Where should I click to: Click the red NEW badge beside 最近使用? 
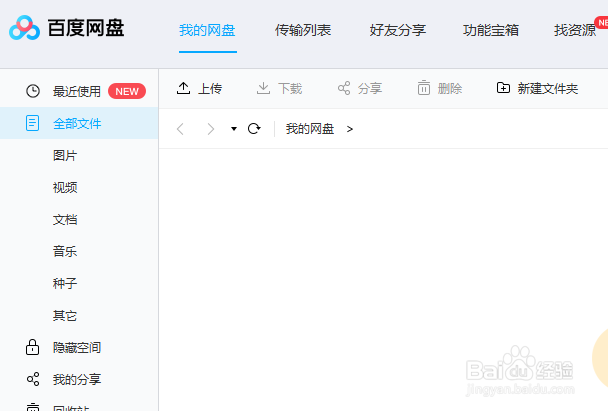point(127,91)
